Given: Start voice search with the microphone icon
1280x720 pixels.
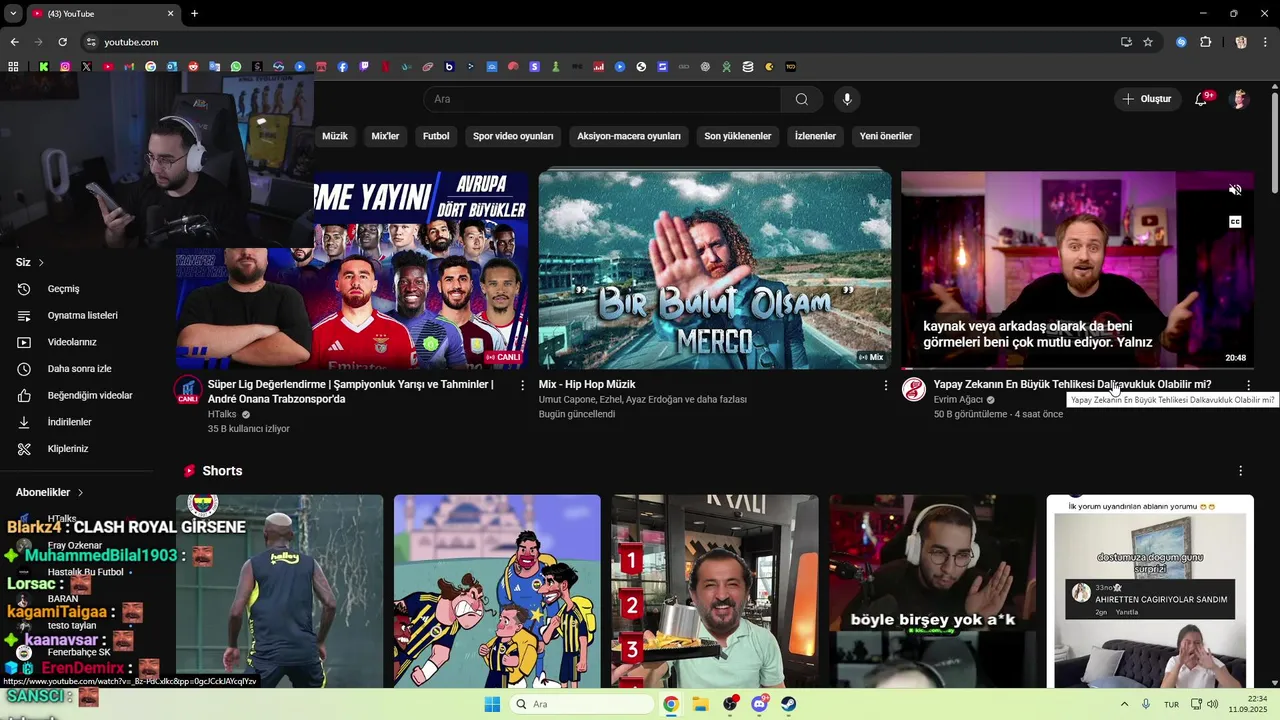Looking at the screenshot, I should click(847, 99).
